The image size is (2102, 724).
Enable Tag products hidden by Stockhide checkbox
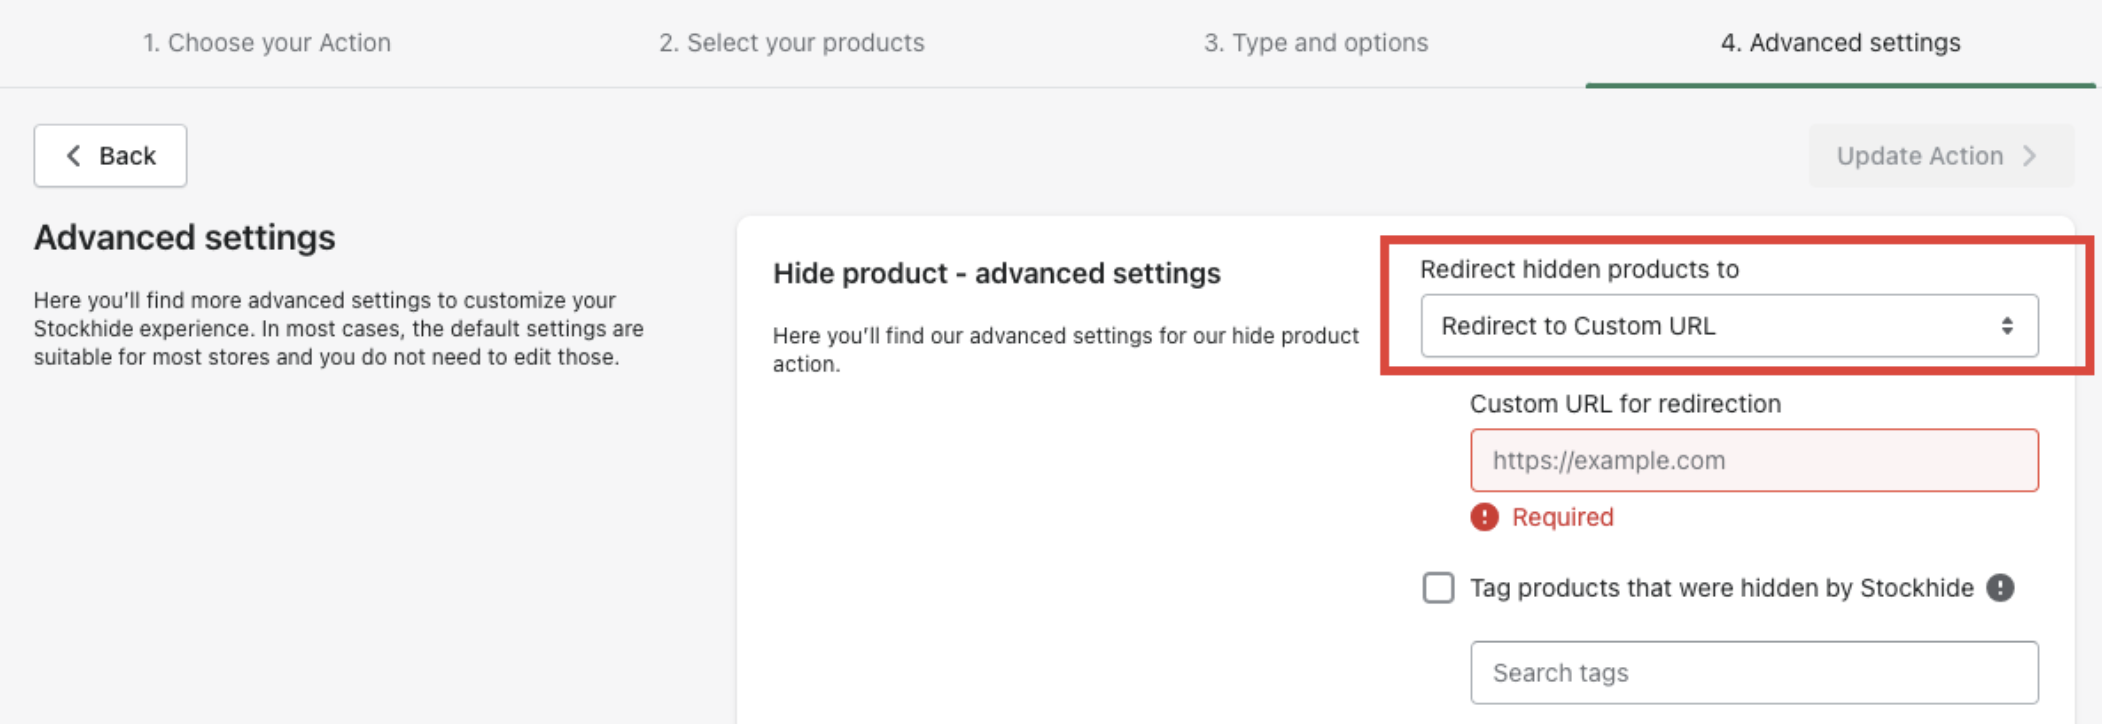click(1438, 588)
